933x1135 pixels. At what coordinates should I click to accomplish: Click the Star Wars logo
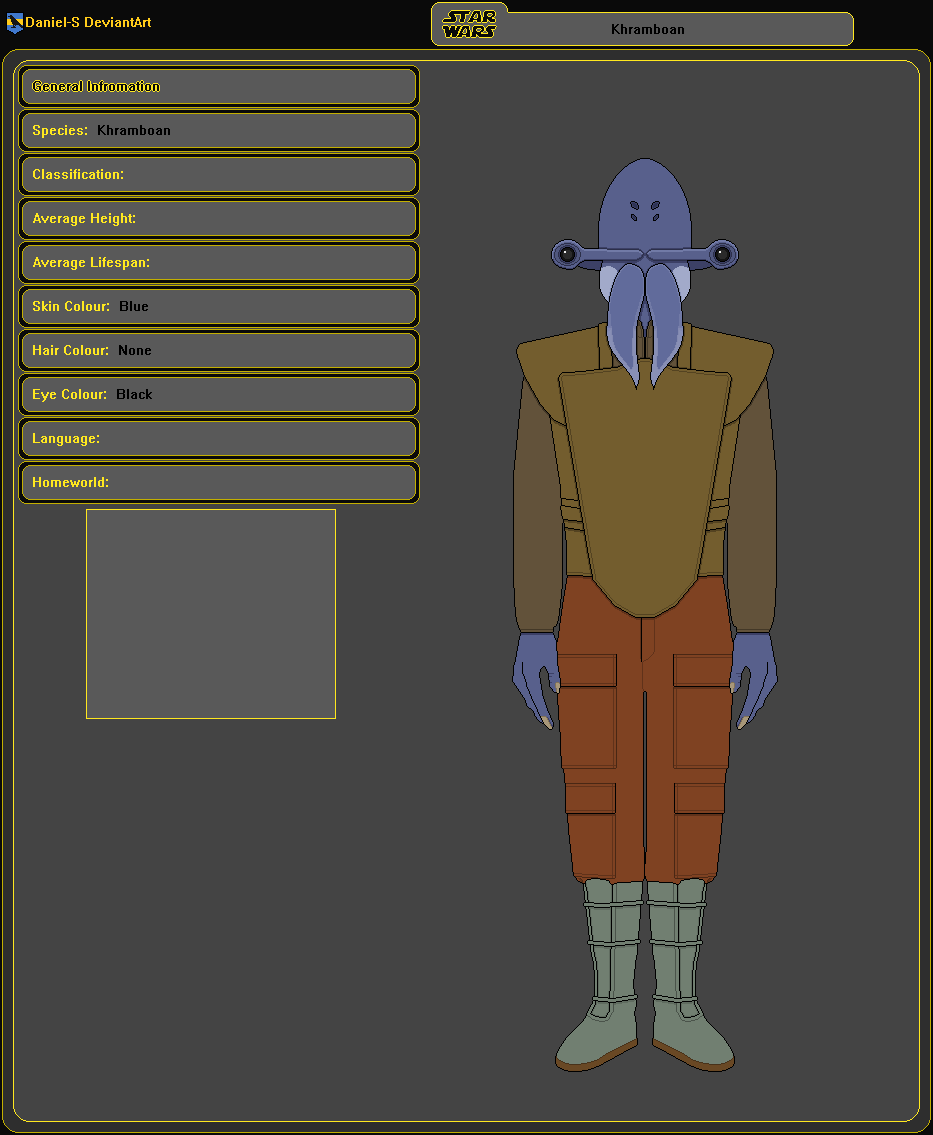[469, 24]
